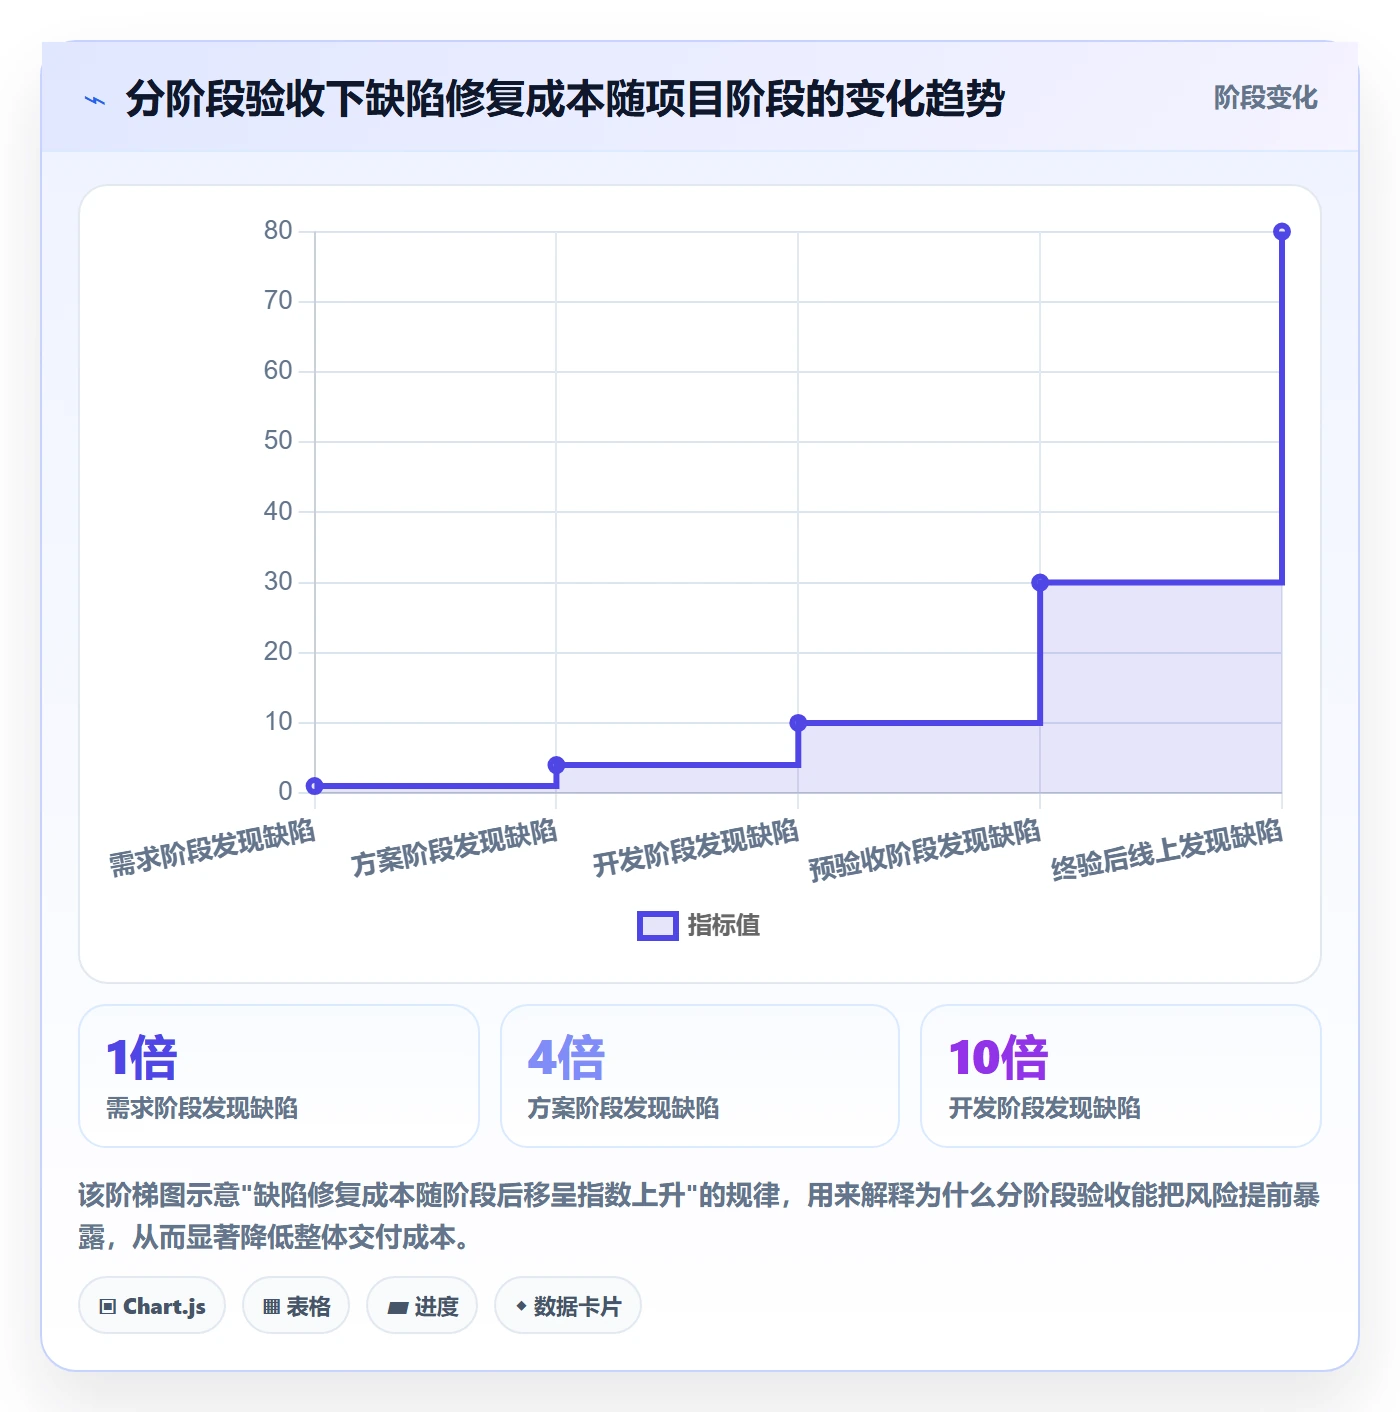Viewport: 1400px width, 1412px height.
Task: Click the x-axis label 需求阶段发现缺陷
Action: click(x=212, y=848)
